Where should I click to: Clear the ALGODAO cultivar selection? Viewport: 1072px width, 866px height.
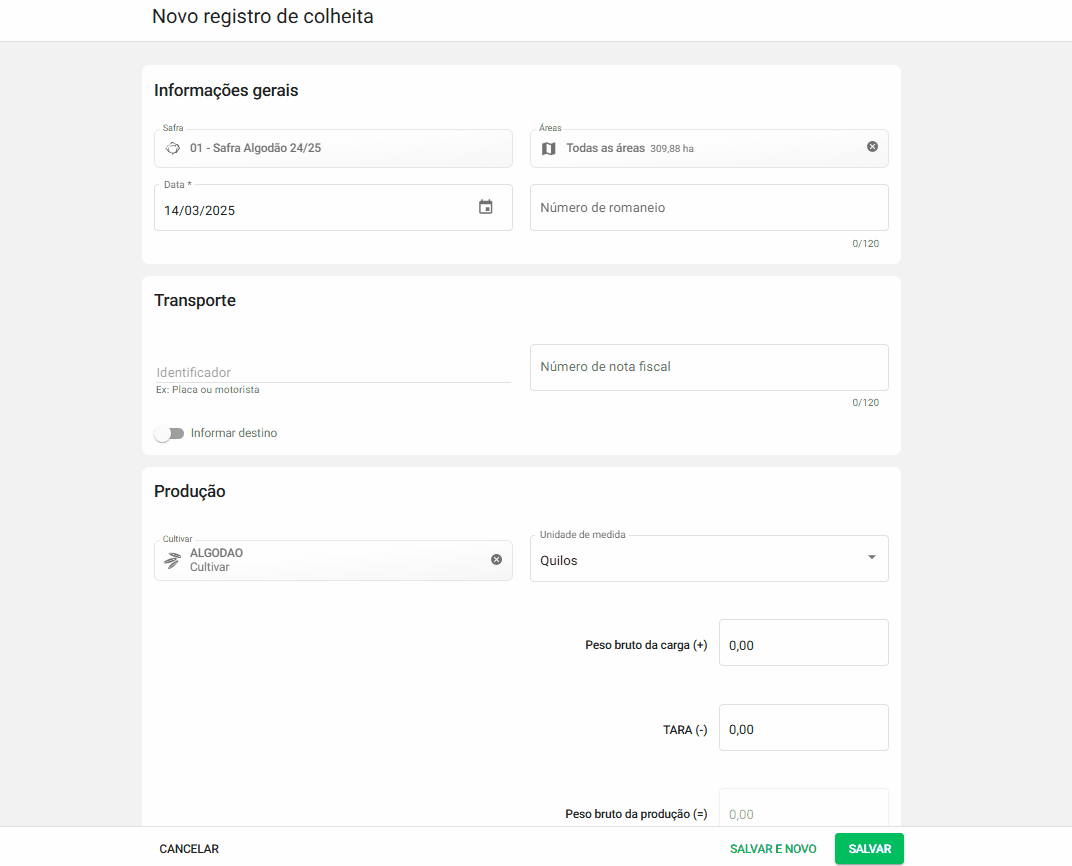pyautogui.click(x=496, y=560)
